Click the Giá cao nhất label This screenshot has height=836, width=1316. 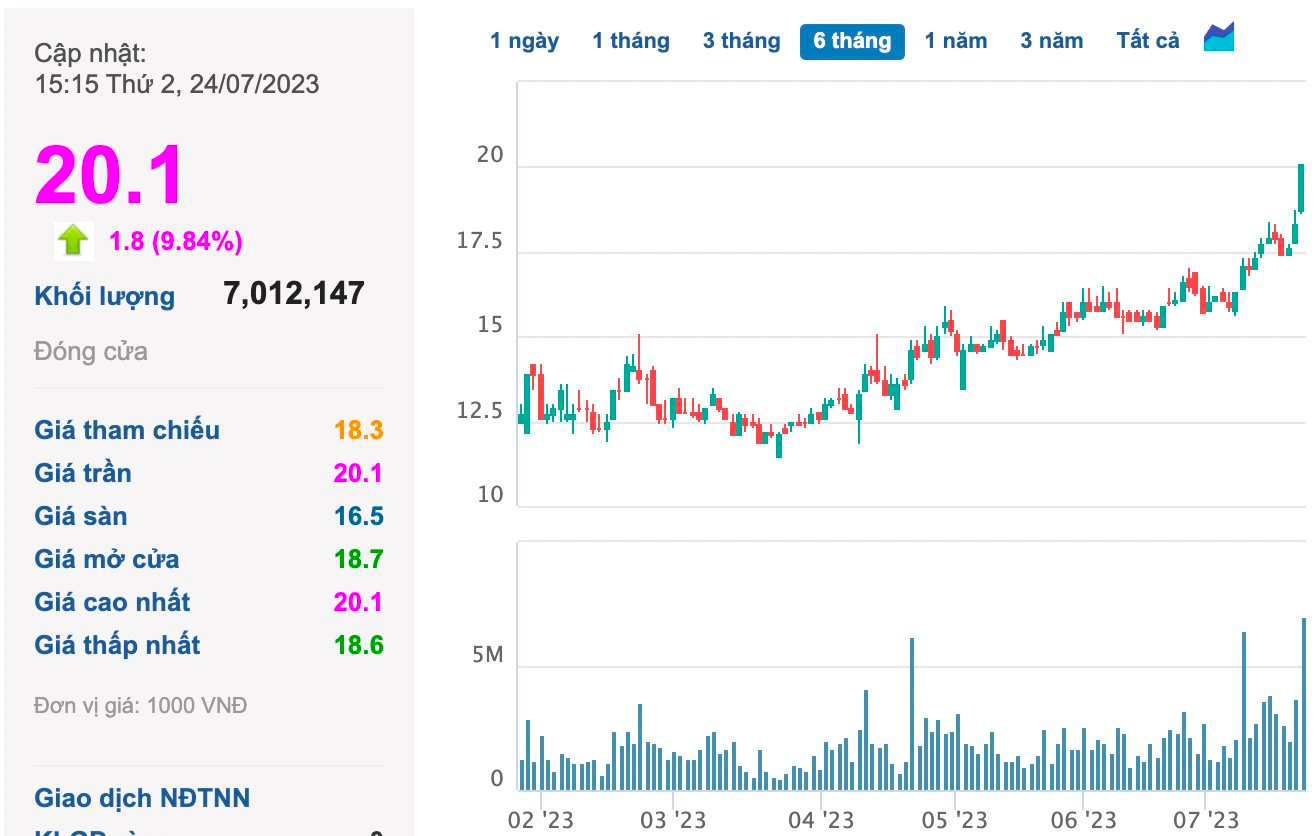pos(112,602)
